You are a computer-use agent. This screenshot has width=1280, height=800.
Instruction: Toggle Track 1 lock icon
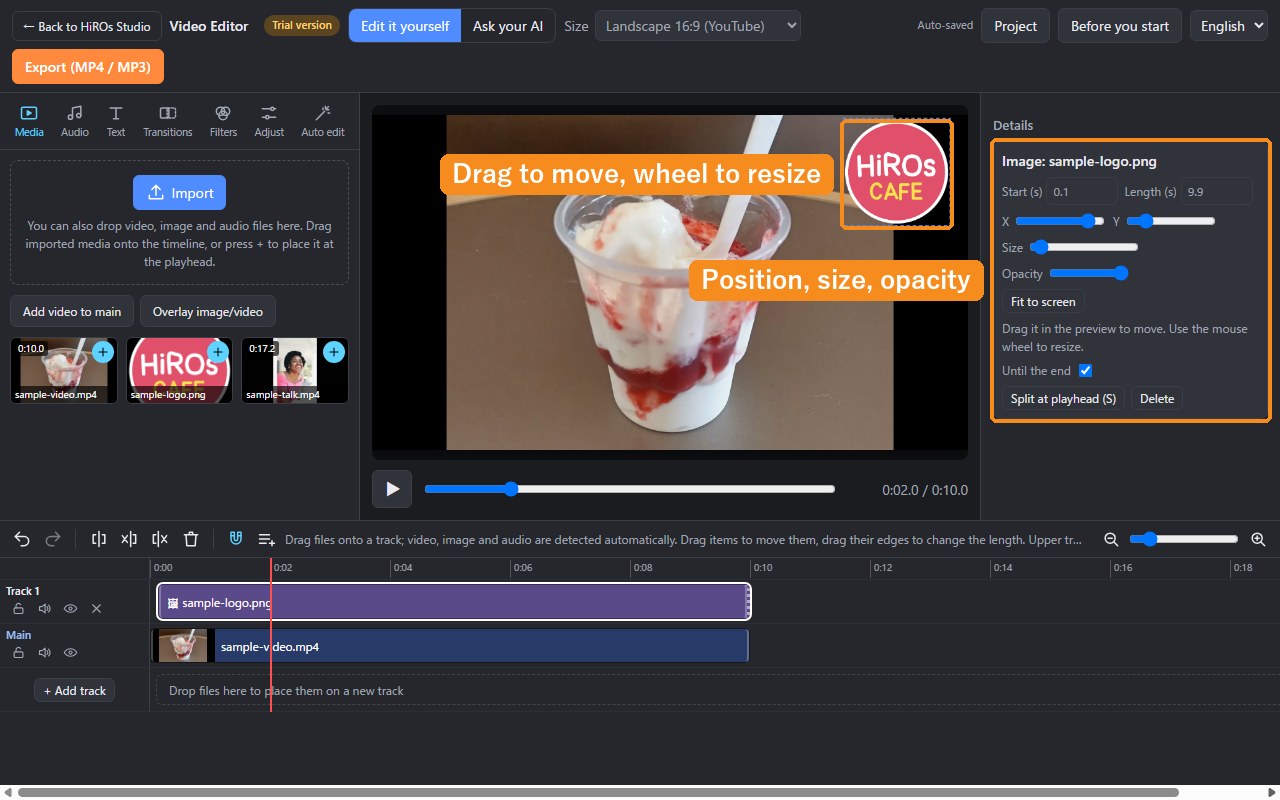(18, 608)
